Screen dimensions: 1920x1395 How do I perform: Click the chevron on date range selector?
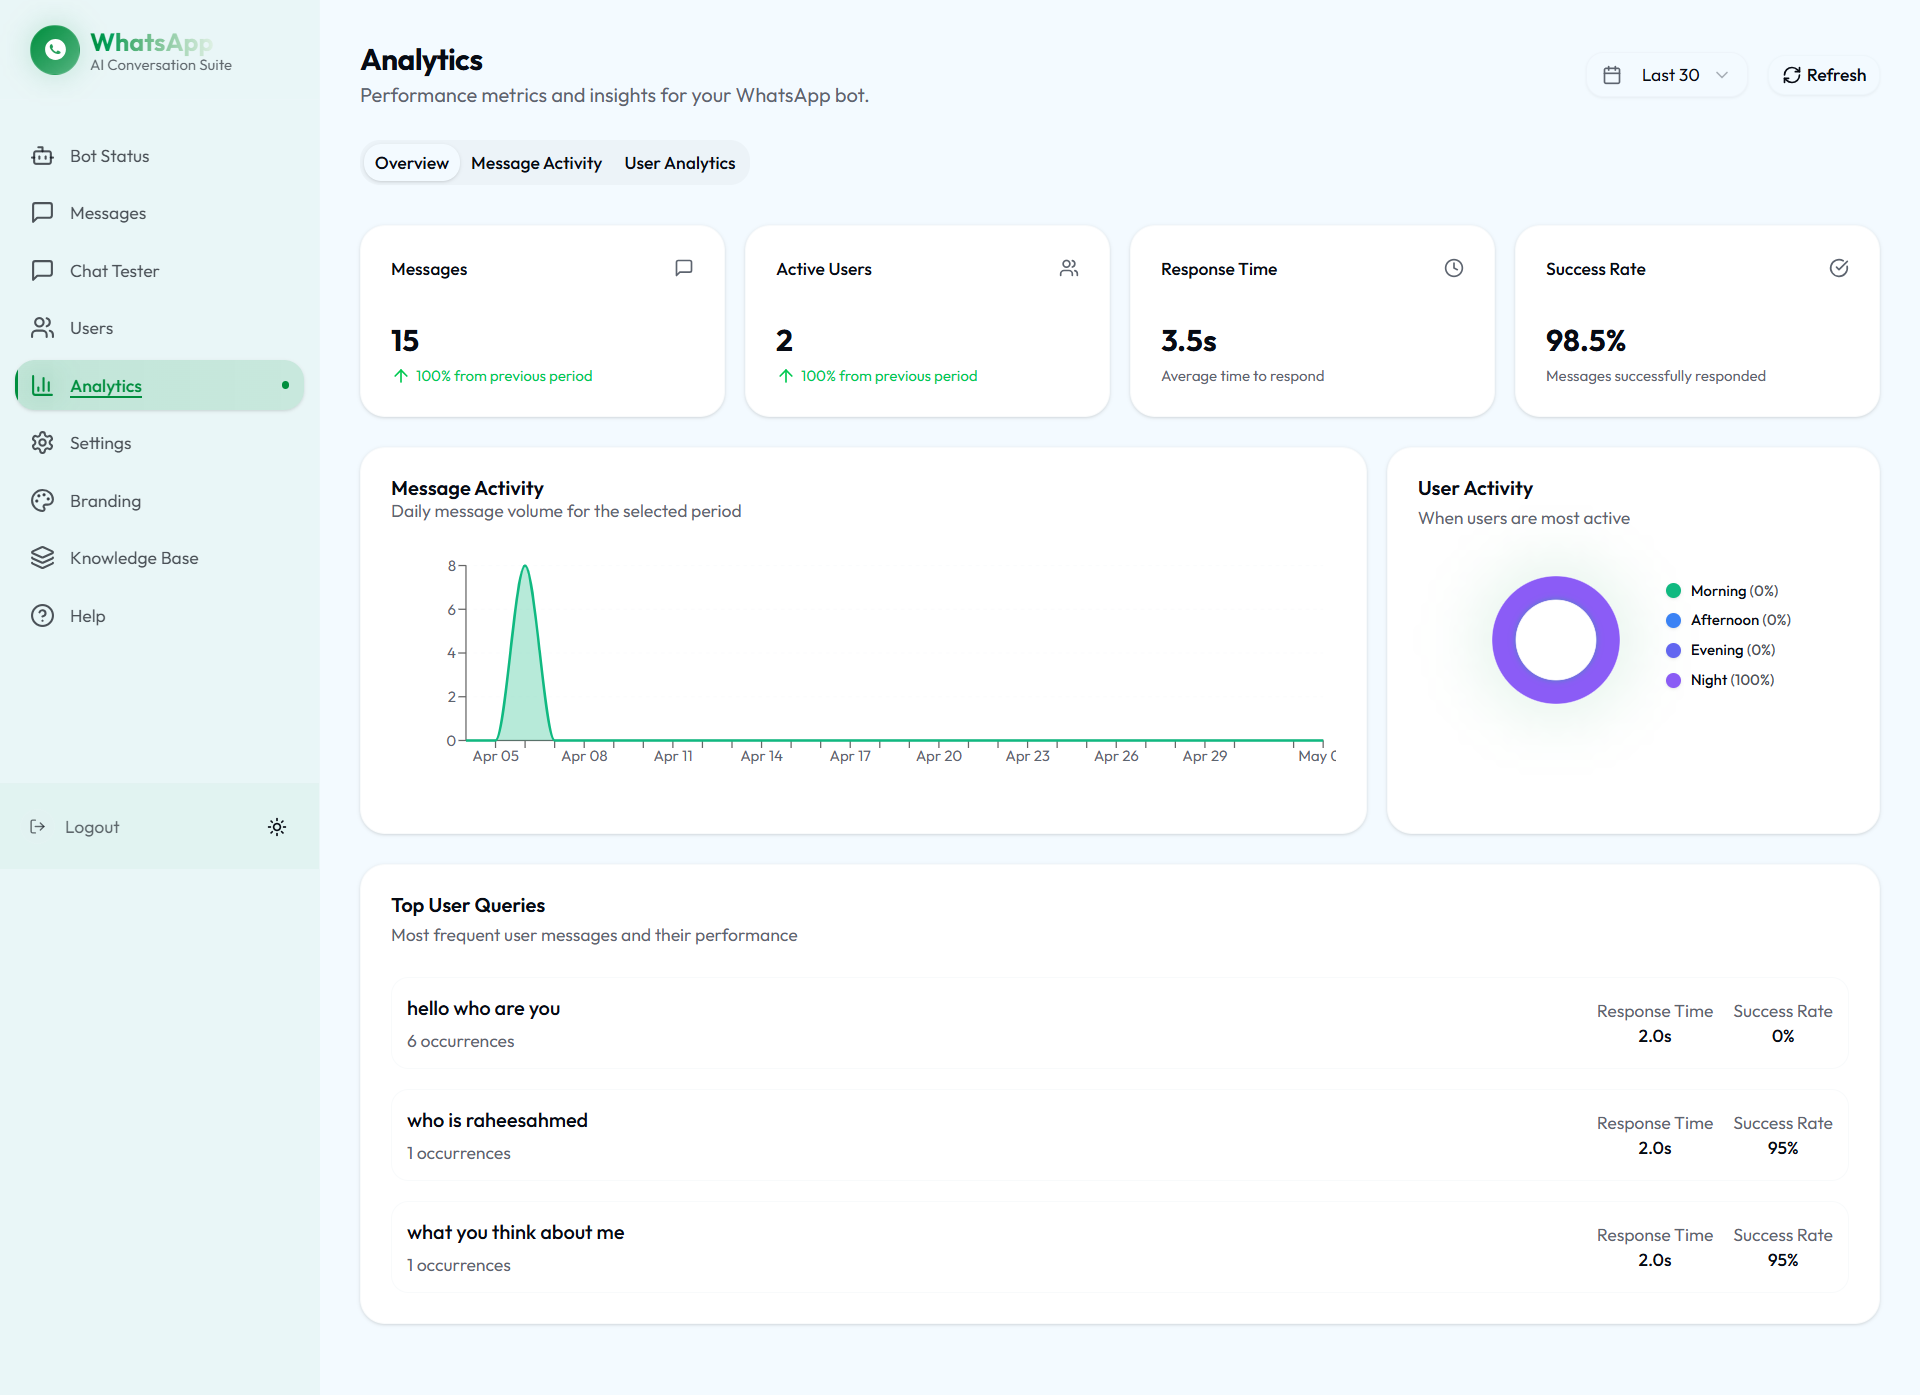point(1722,75)
